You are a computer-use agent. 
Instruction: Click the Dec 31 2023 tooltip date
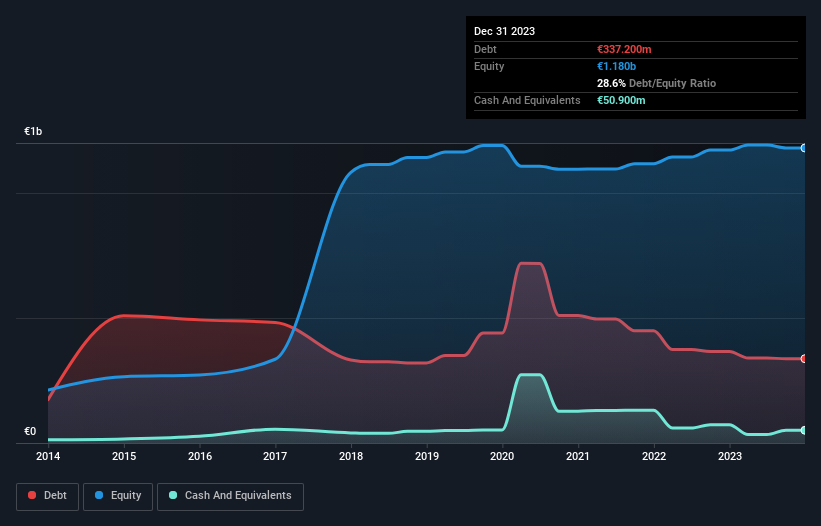click(x=504, y=31)
